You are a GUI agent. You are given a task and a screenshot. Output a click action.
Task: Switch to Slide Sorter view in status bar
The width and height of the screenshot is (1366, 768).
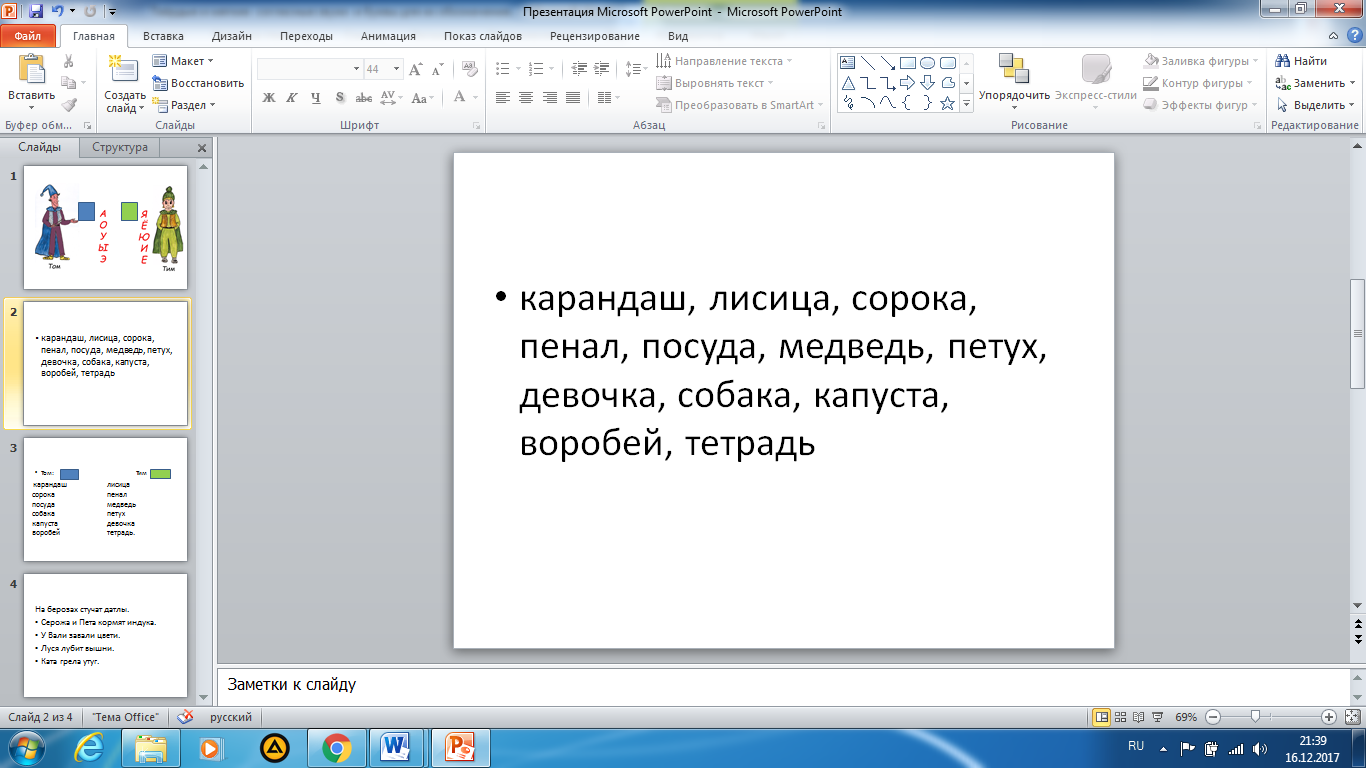(x=1122, y=717)
